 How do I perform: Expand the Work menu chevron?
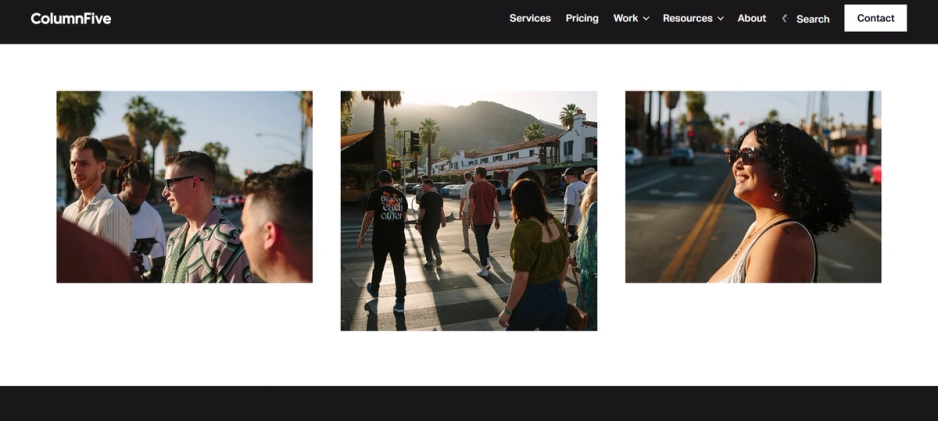coord(646,19)
